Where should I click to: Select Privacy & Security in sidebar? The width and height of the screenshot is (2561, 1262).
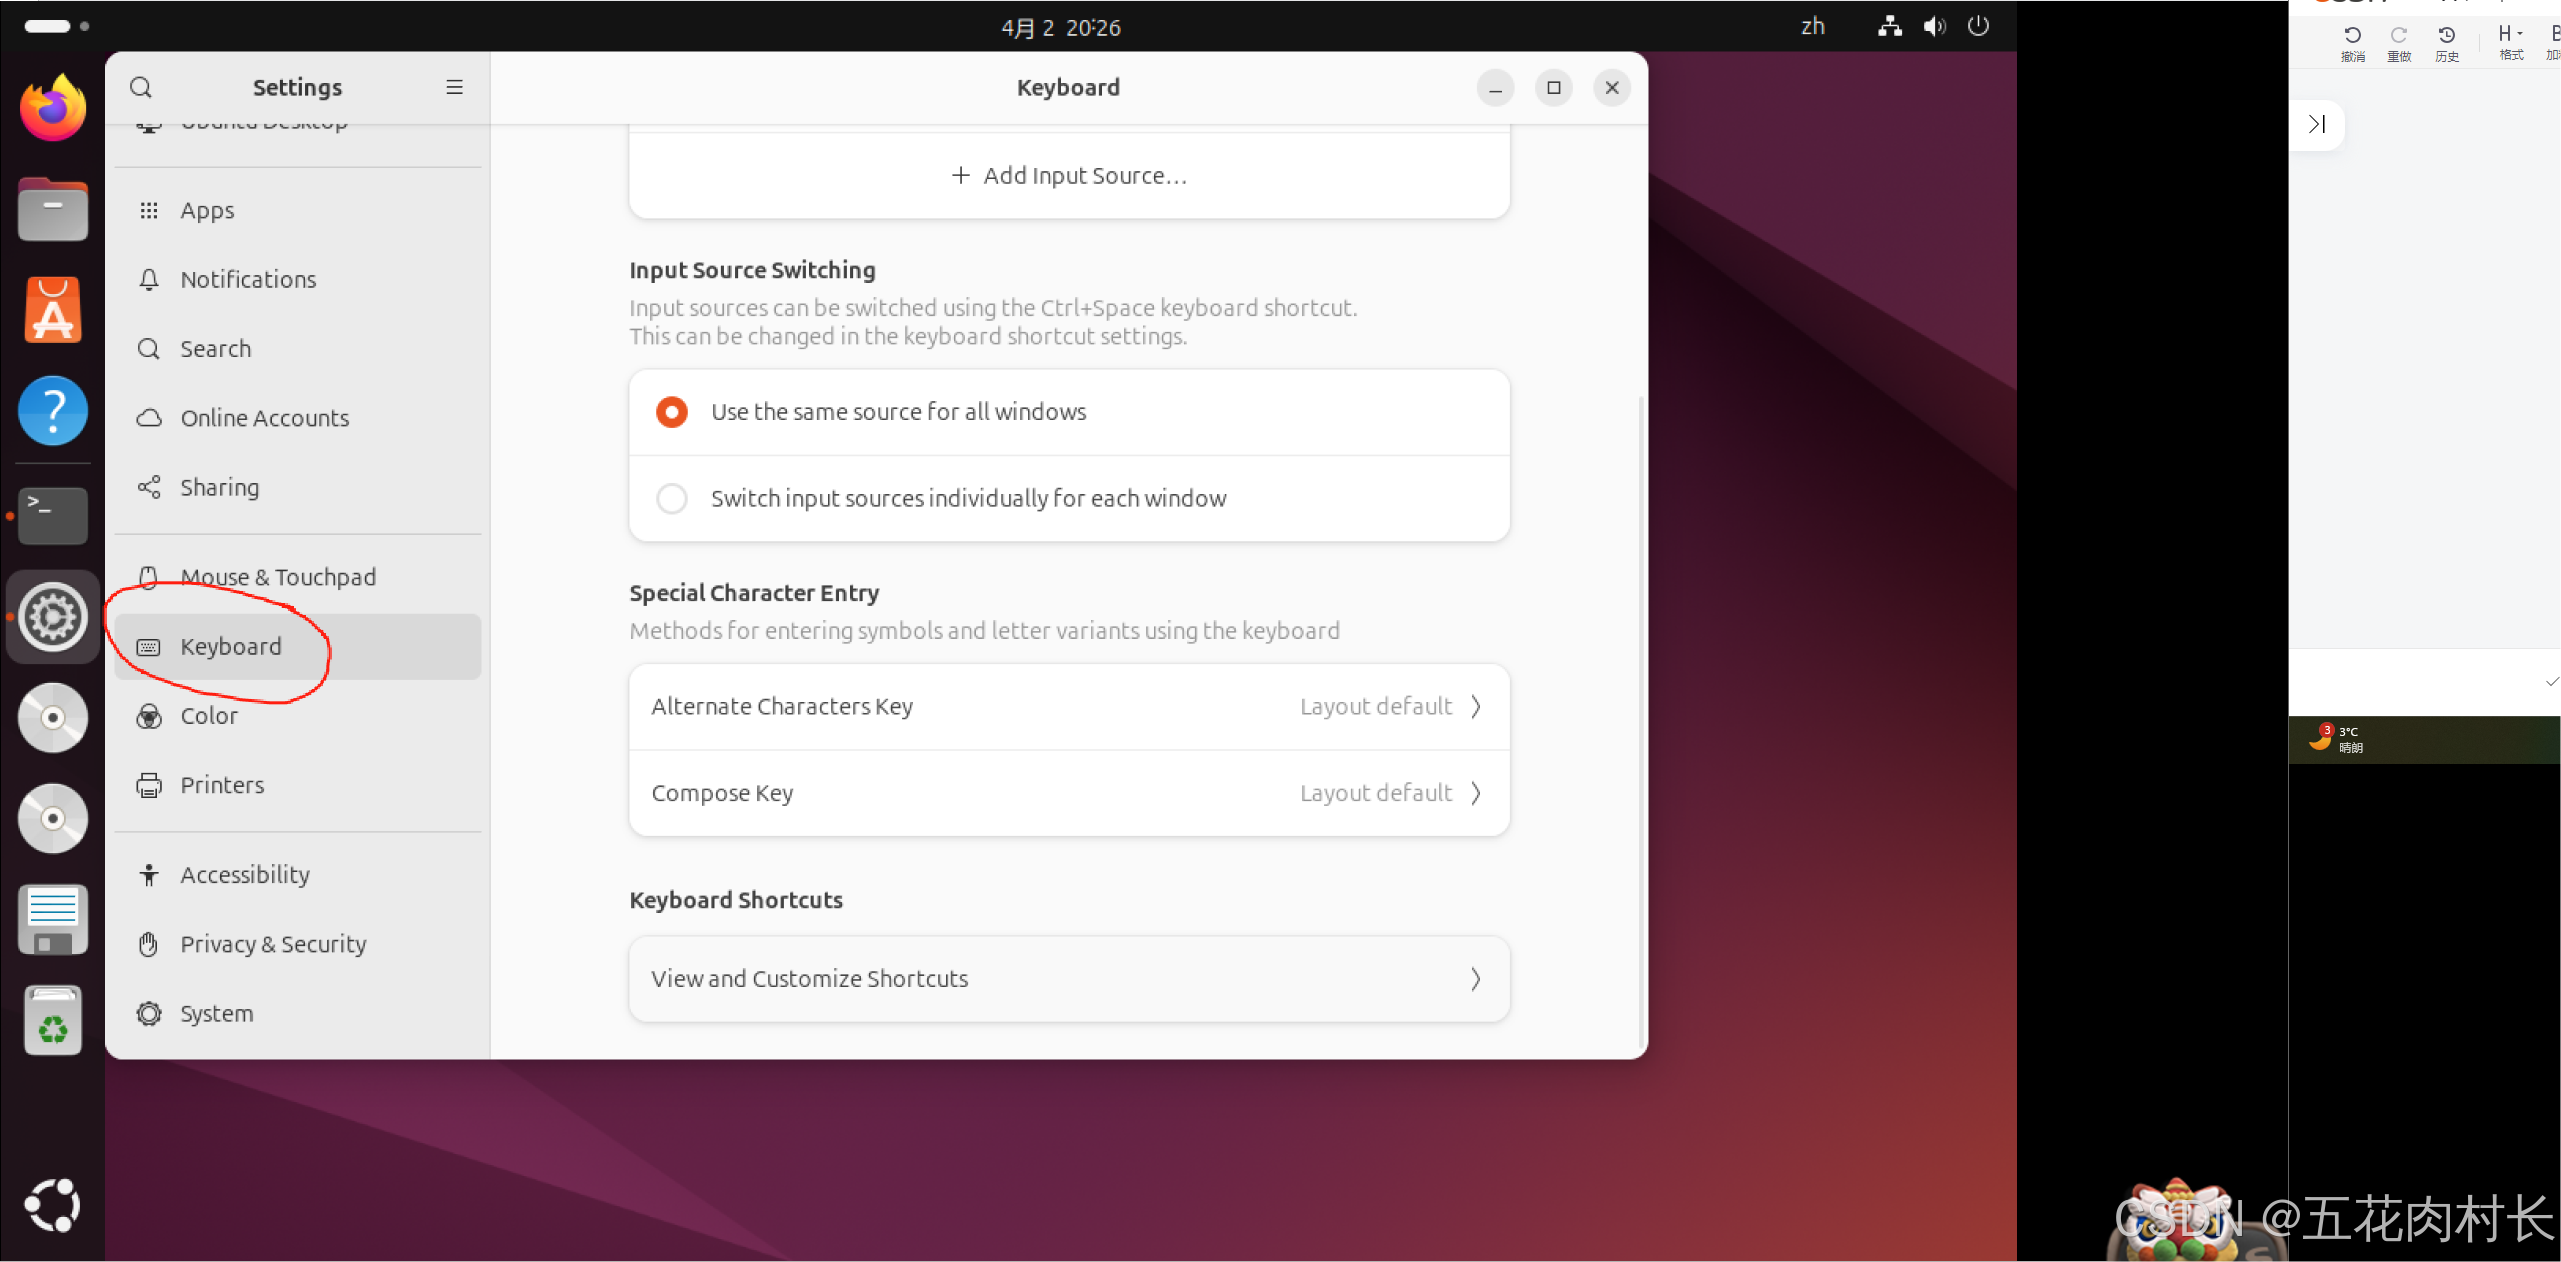point(273,944)
